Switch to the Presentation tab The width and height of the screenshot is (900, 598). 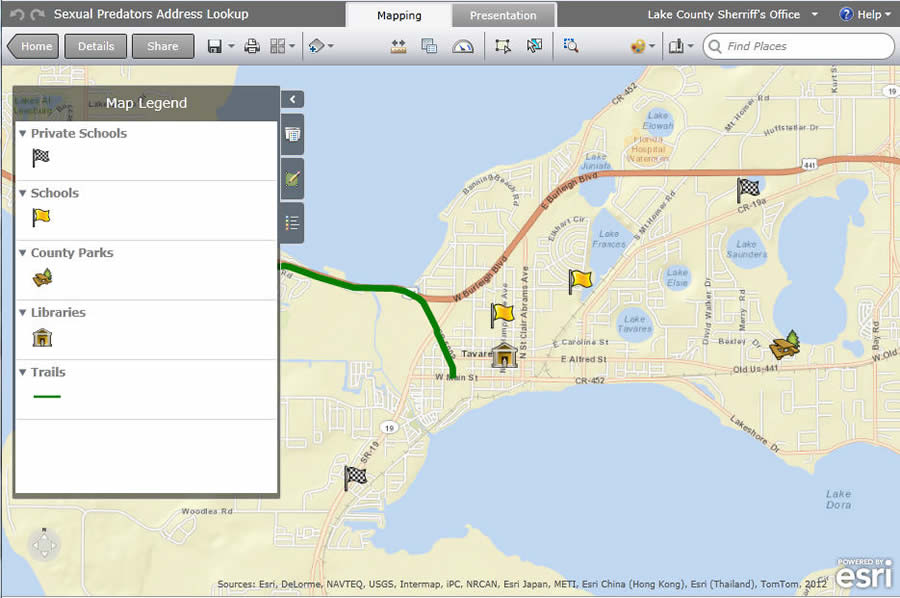(504, 15)
